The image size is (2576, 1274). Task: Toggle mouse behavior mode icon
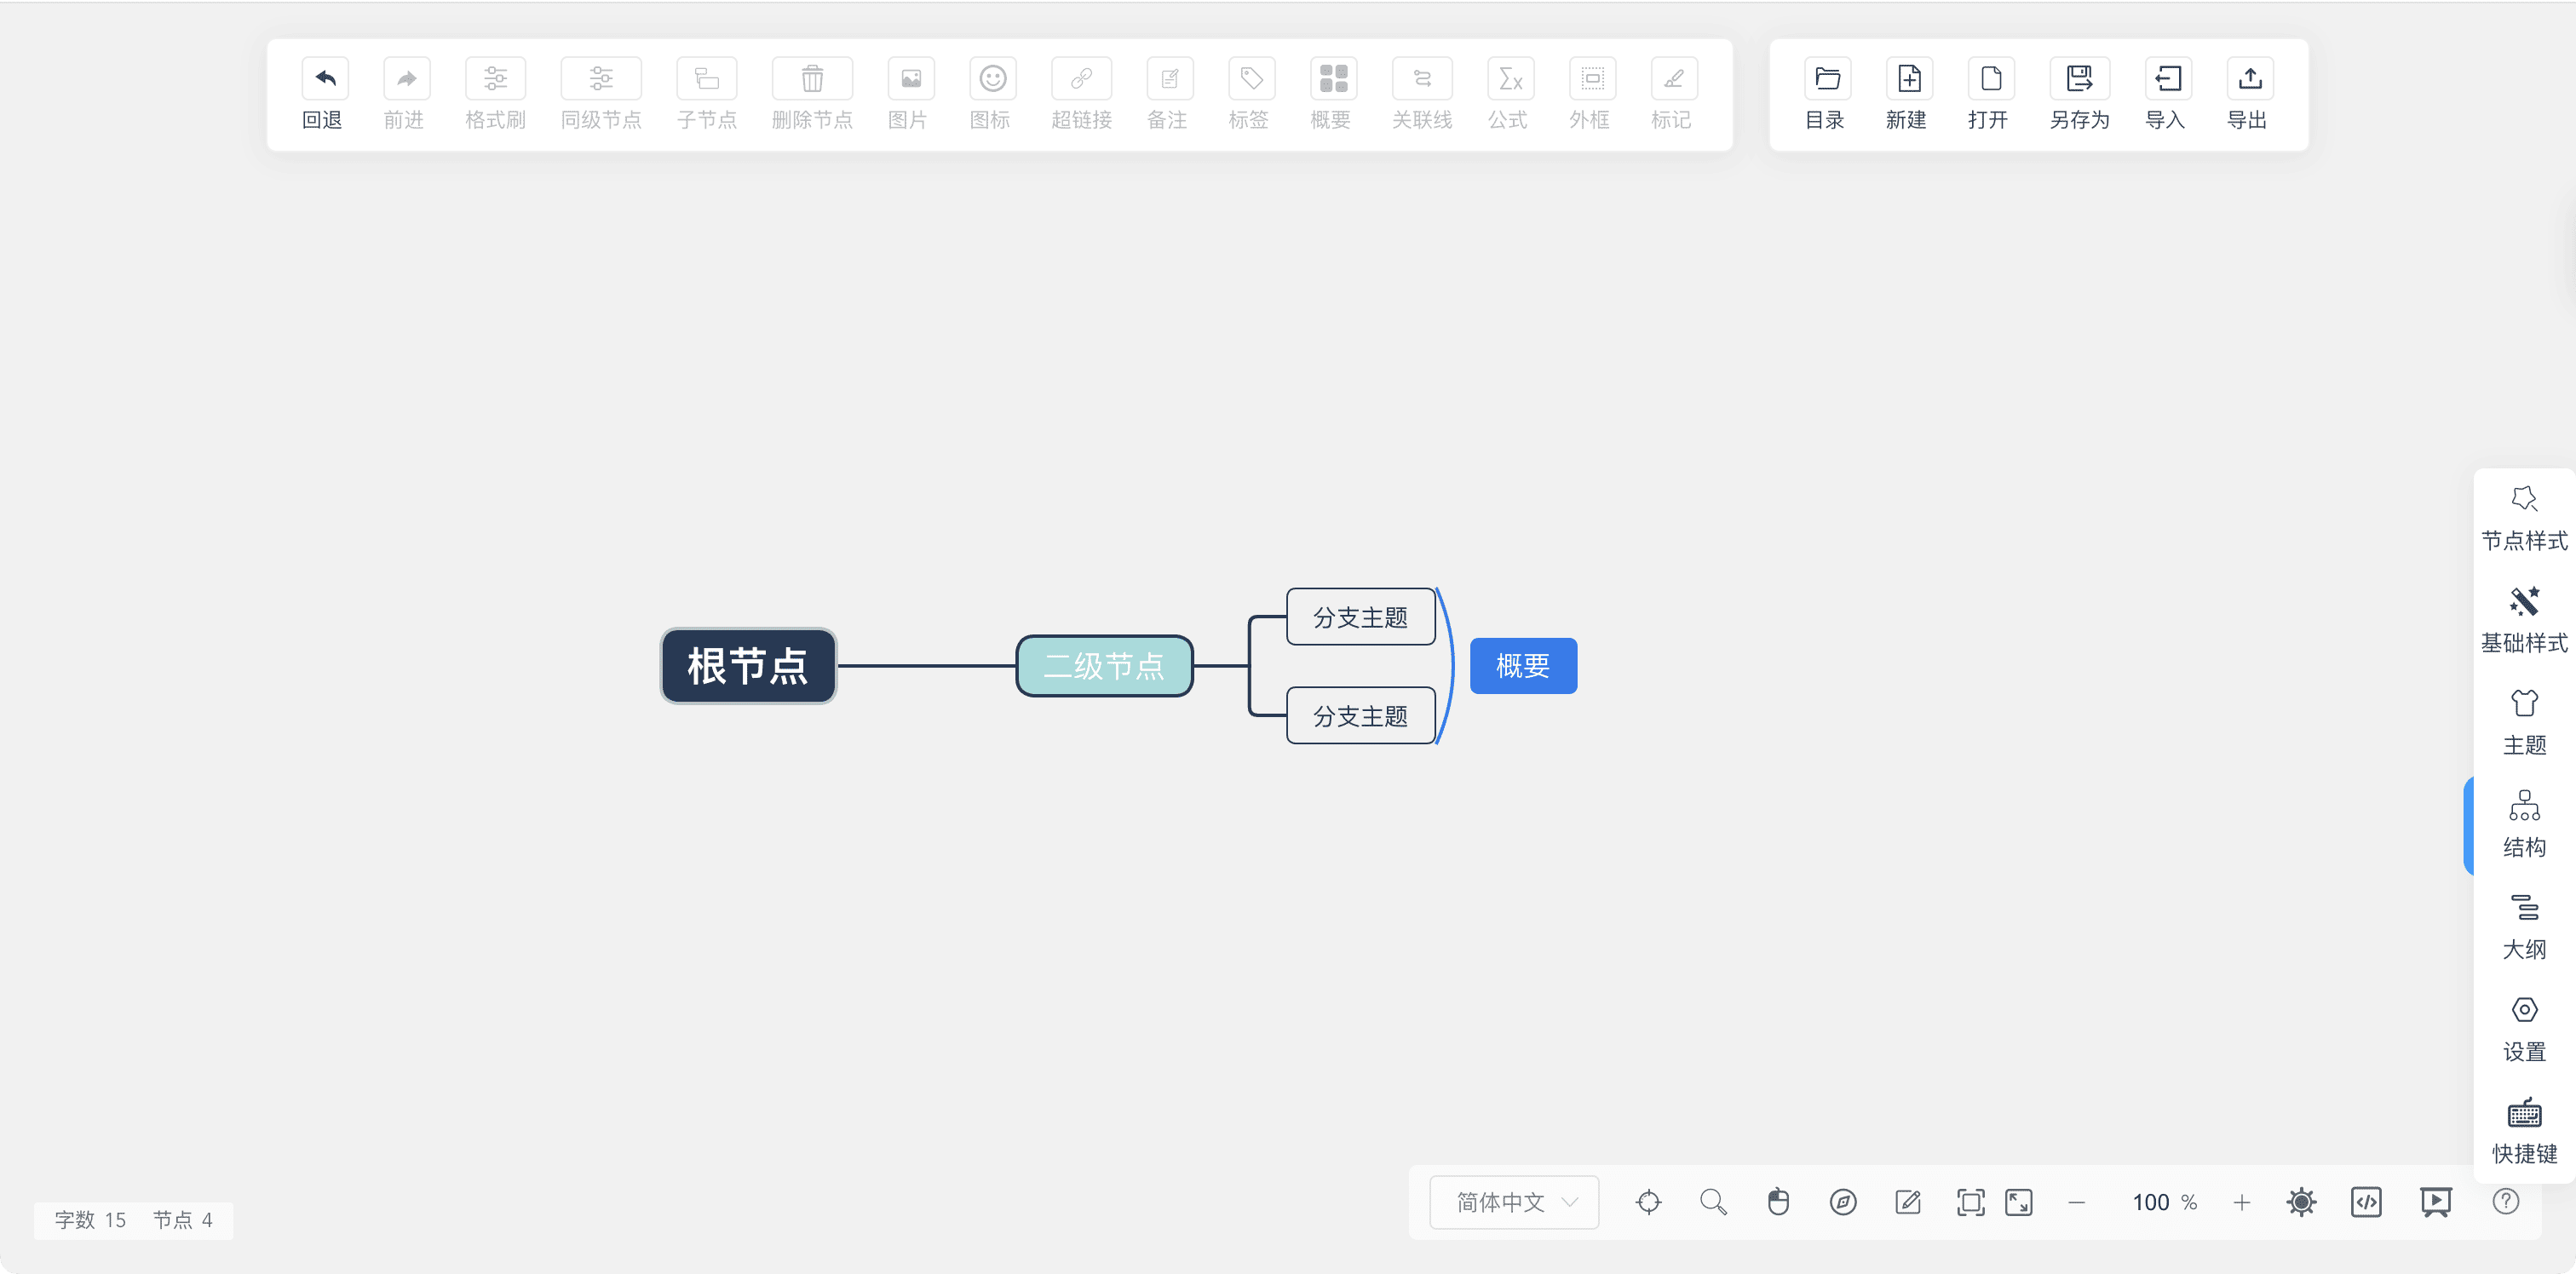click(x=1778, y=1201)
